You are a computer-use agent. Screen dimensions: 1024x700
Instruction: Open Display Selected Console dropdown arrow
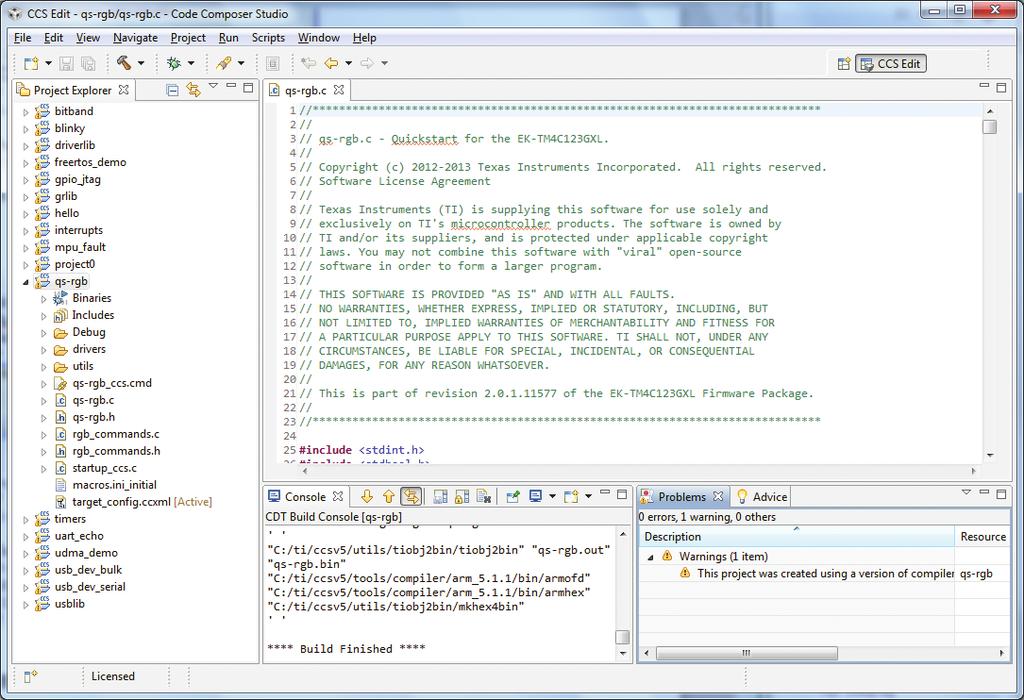[552, 496]
